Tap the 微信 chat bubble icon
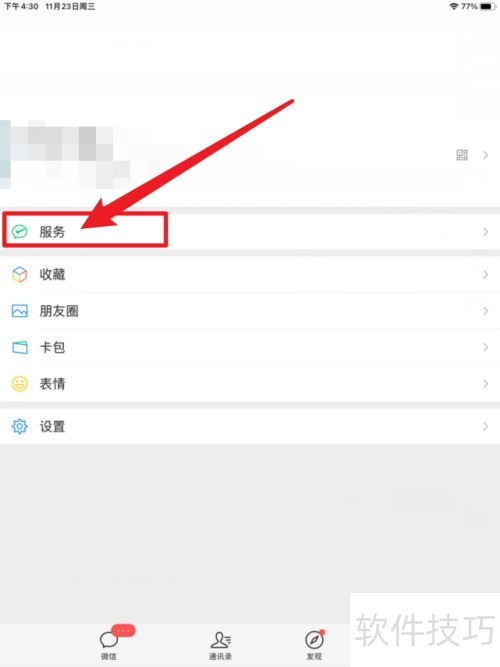Image resolution: width=500 pixels, height=667 pixels. click(x=109, y=639)
